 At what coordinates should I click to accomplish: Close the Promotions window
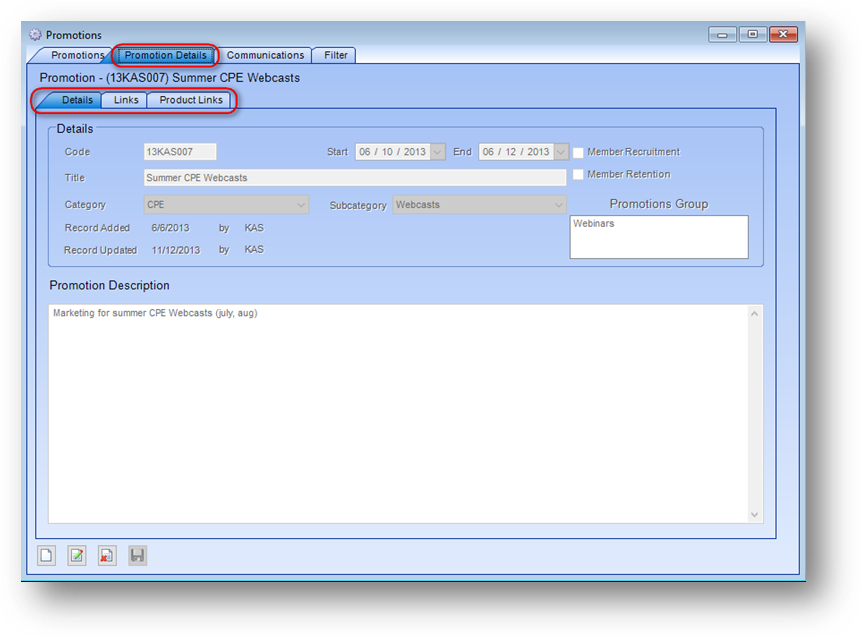[783, 35]
